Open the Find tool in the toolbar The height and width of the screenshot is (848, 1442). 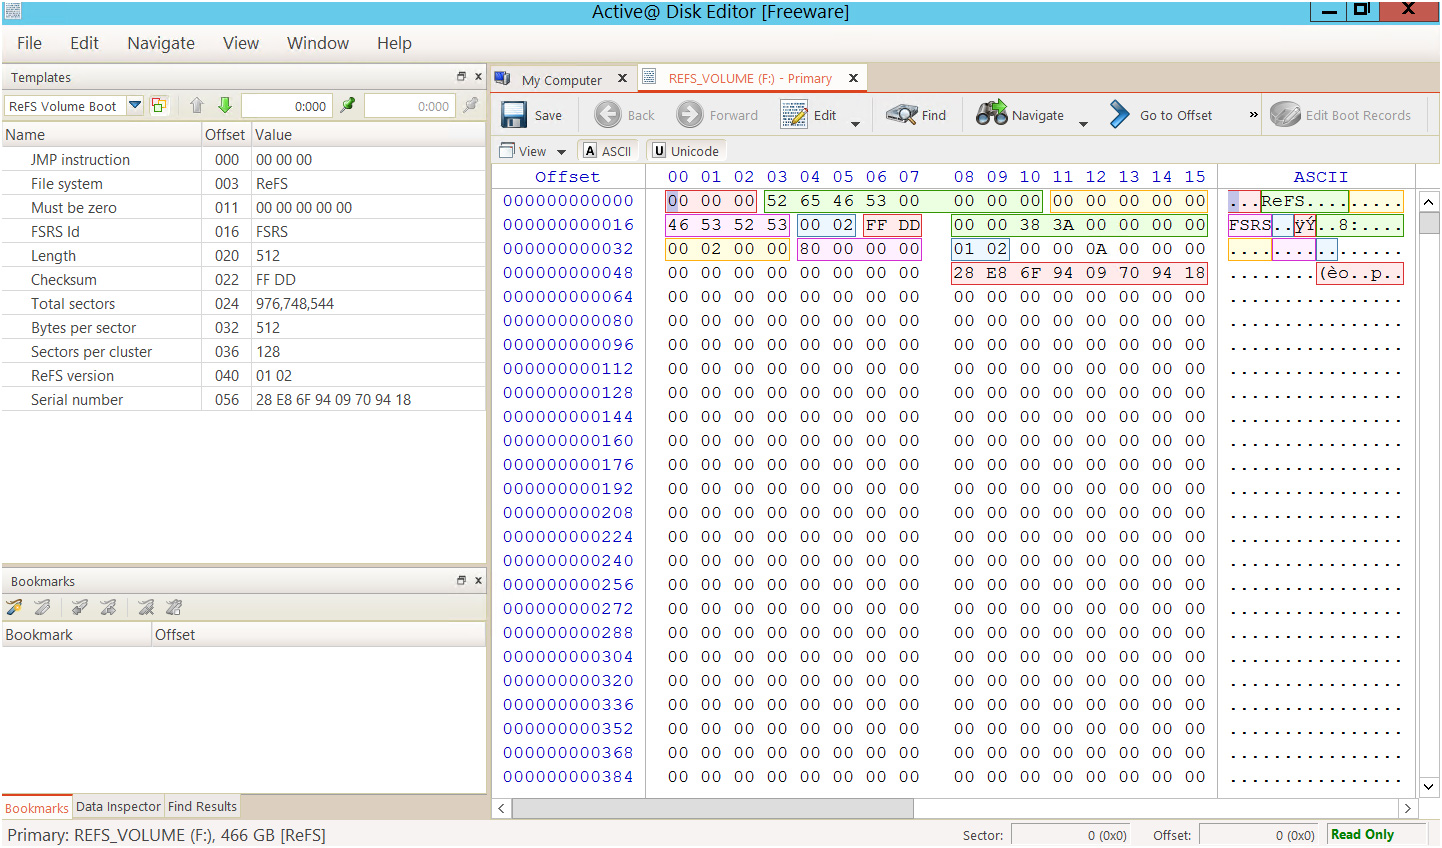point(916,114)
